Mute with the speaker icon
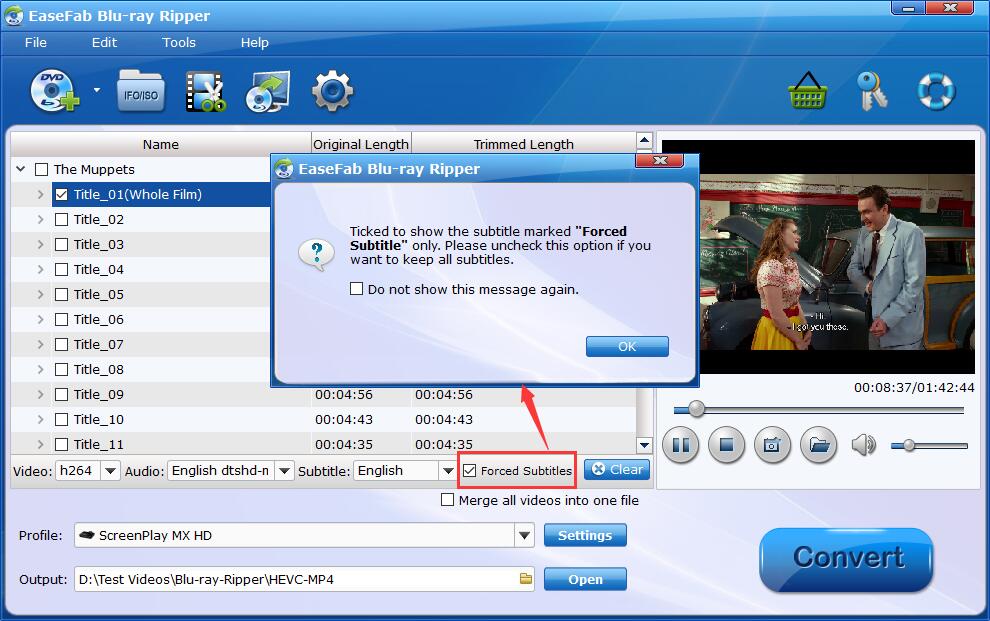This screenshot has width=990, height=621. 864,445
